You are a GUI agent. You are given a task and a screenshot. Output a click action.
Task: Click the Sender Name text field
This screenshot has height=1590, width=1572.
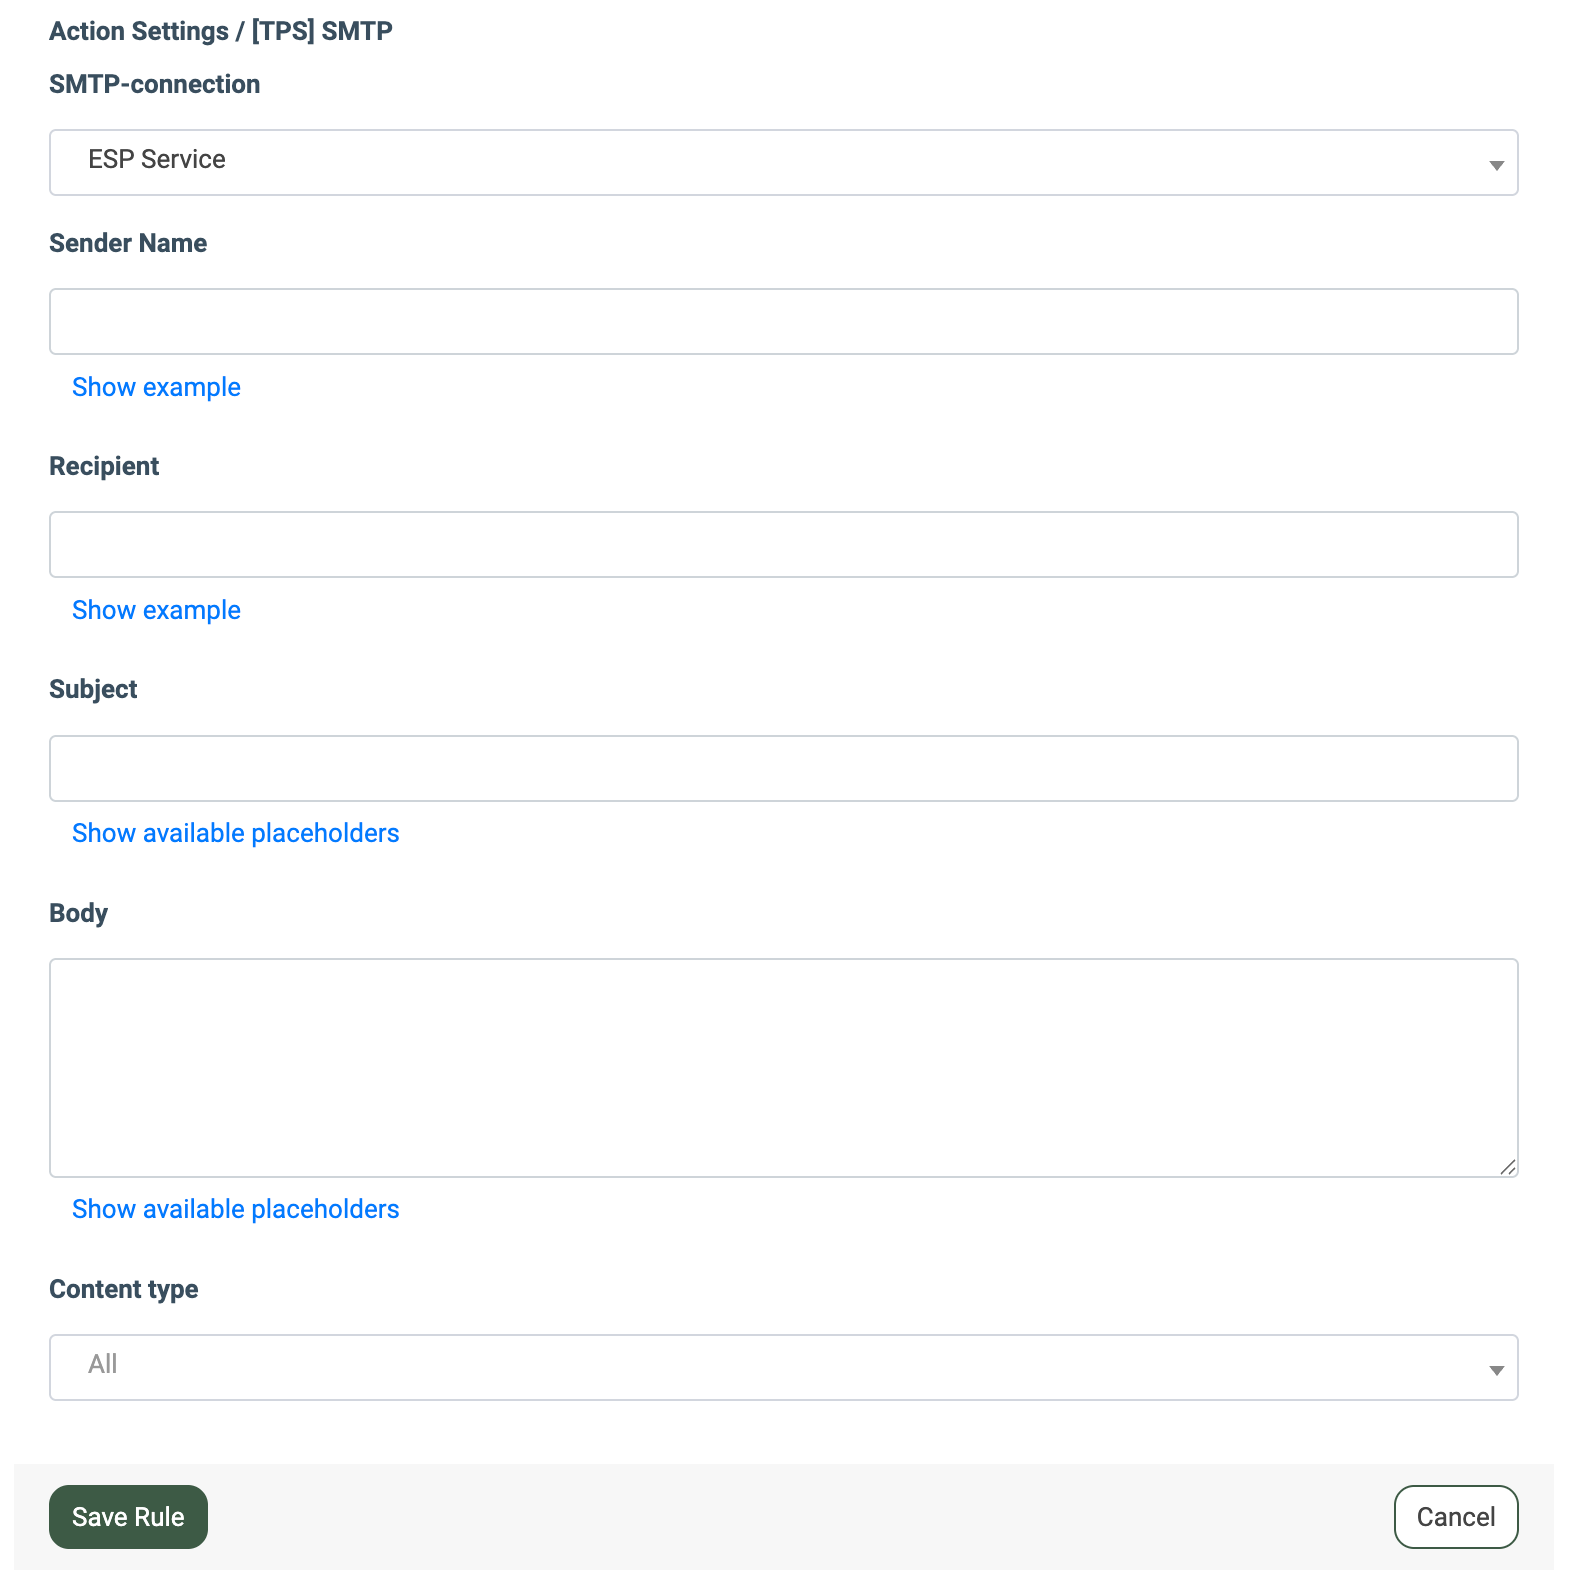783,321
